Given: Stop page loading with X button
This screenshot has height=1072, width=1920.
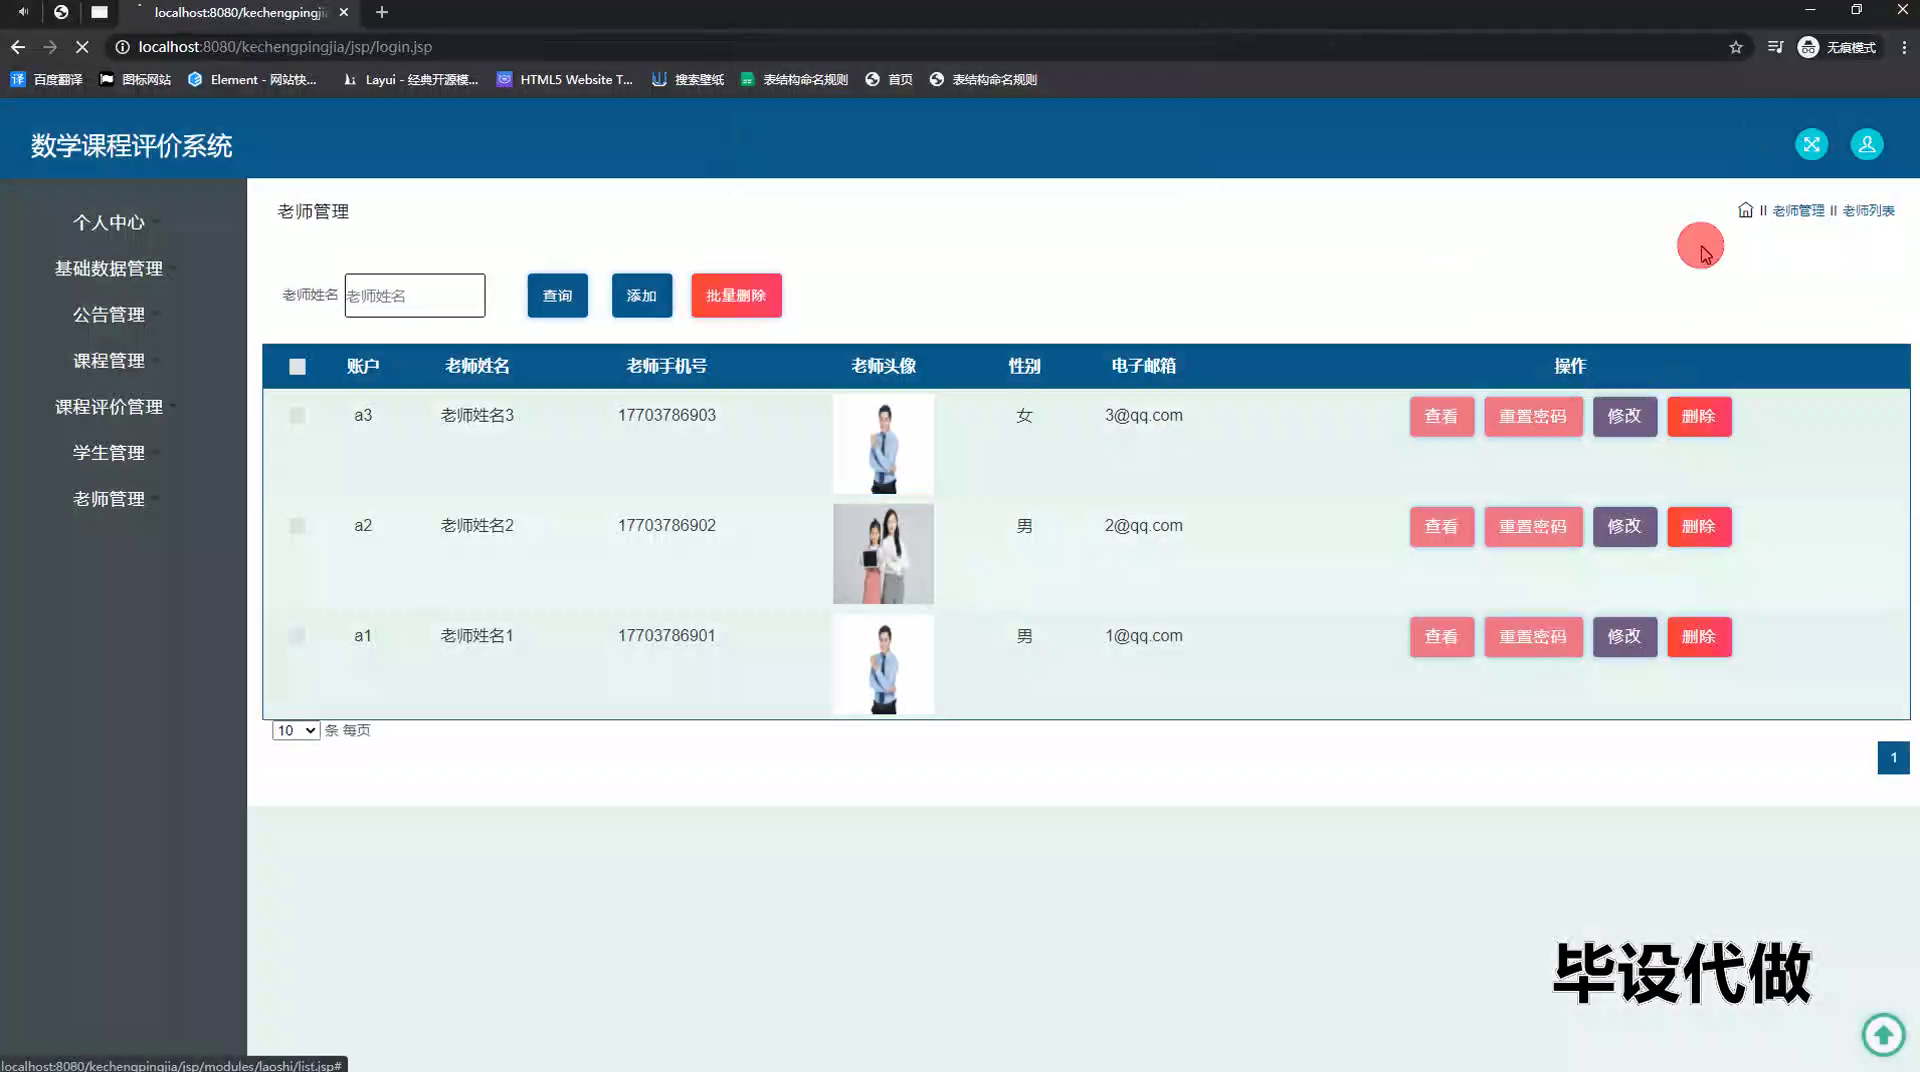Looking at the screenshot, I should click(82, 47).
